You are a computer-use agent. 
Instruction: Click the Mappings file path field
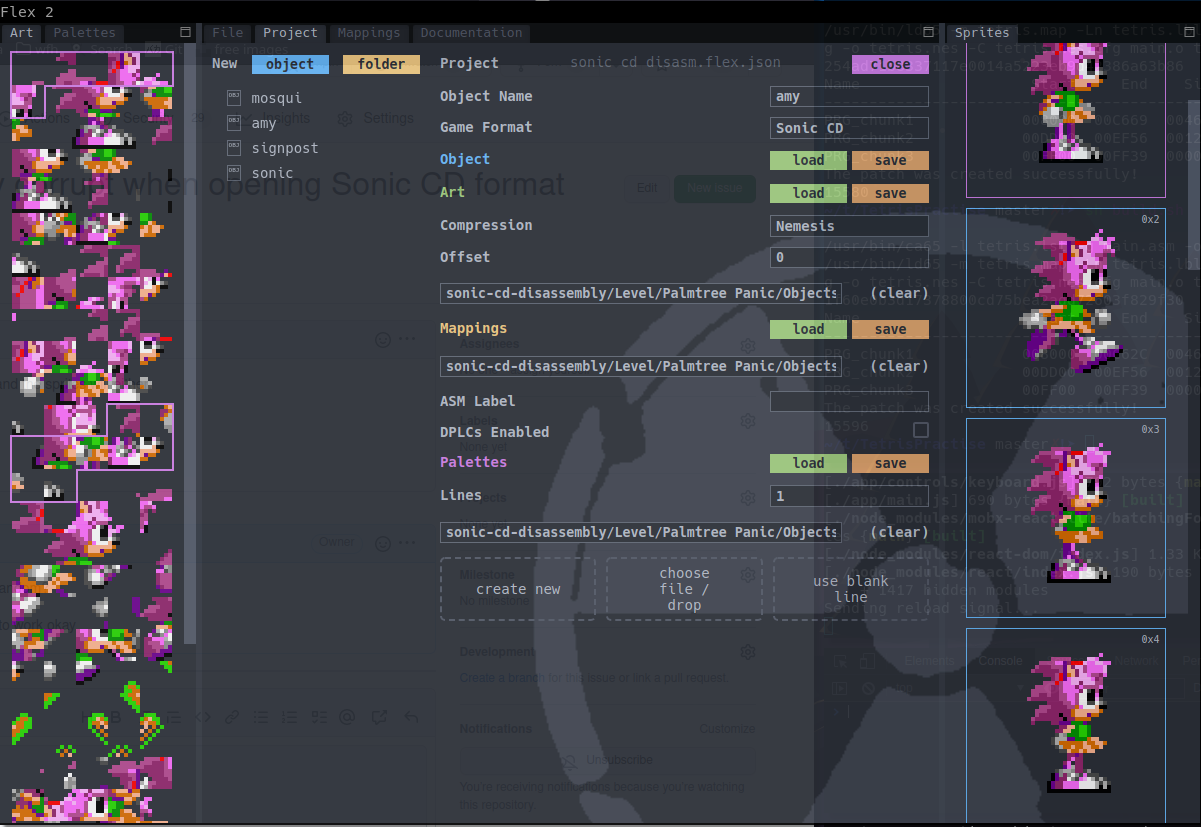[x=641, y=366]
